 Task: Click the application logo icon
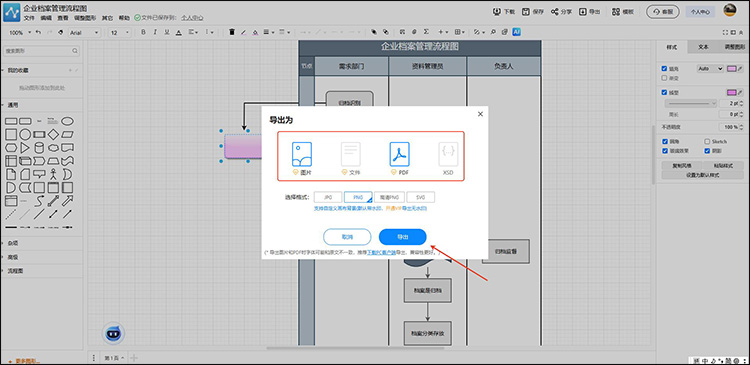coord(12,12)
